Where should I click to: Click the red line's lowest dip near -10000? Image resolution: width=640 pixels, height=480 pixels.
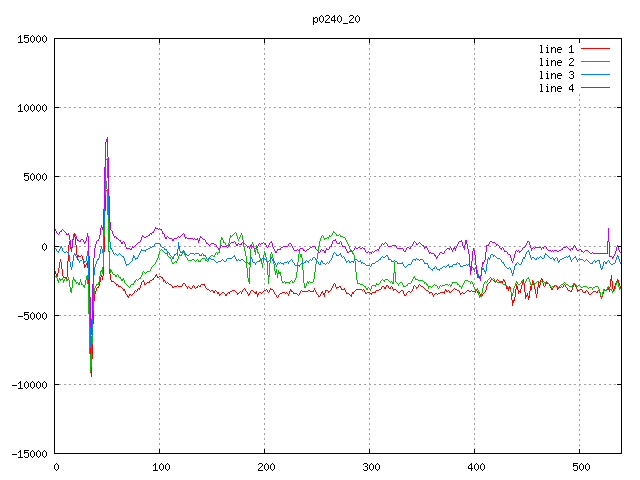(91, 376)
